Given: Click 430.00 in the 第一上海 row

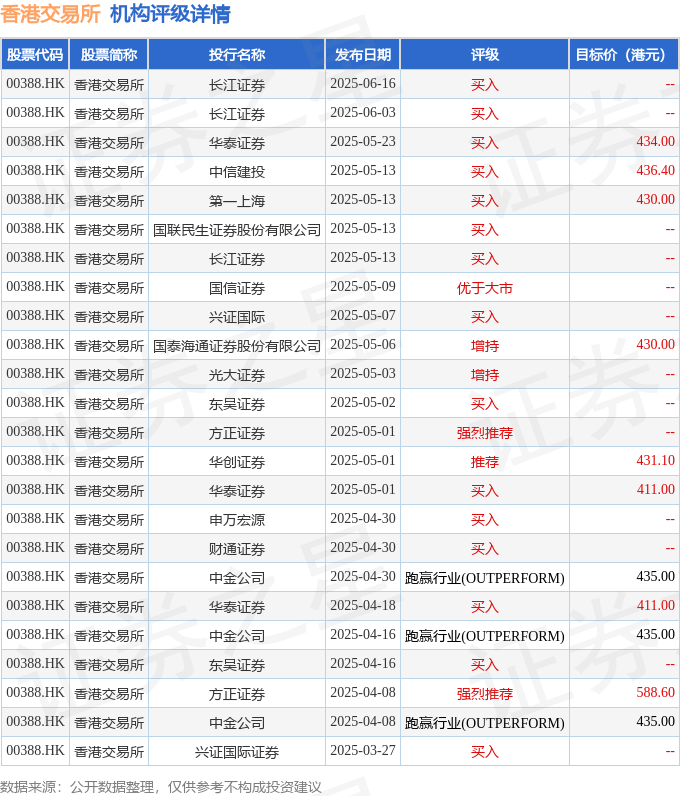Looking at the screenshot, I should point(655,199).
